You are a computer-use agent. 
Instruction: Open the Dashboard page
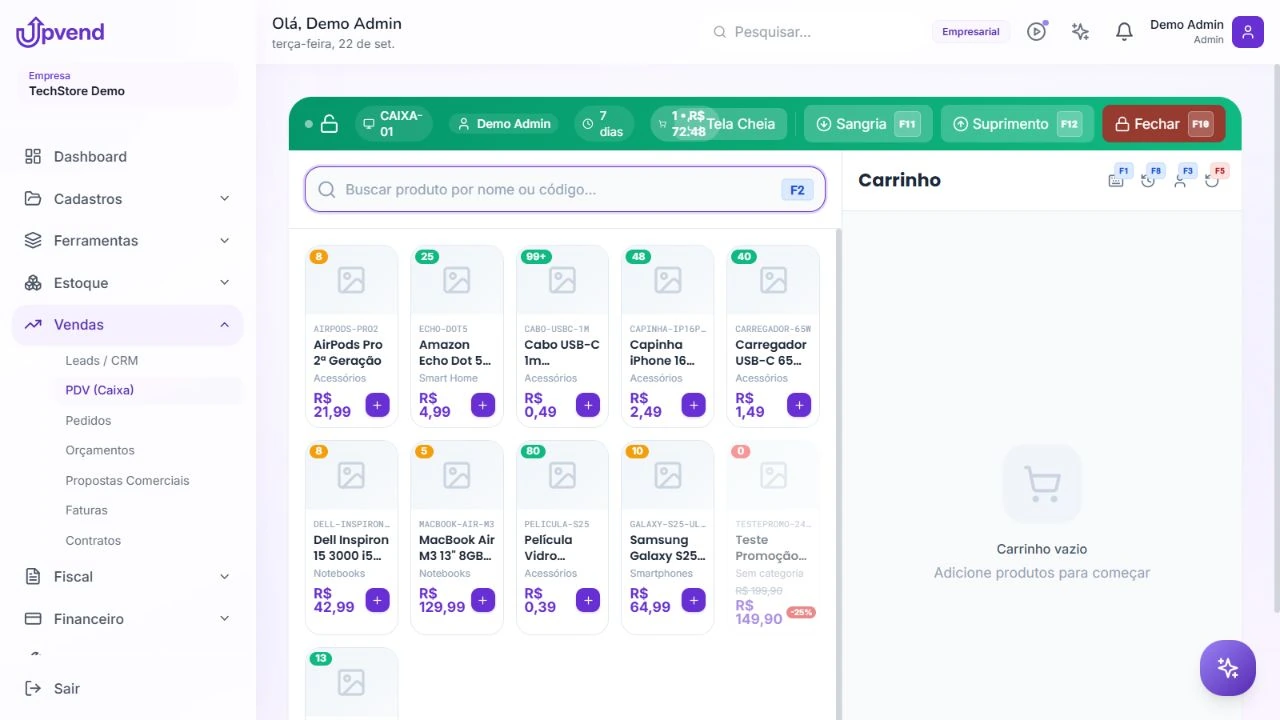[128, 157]
